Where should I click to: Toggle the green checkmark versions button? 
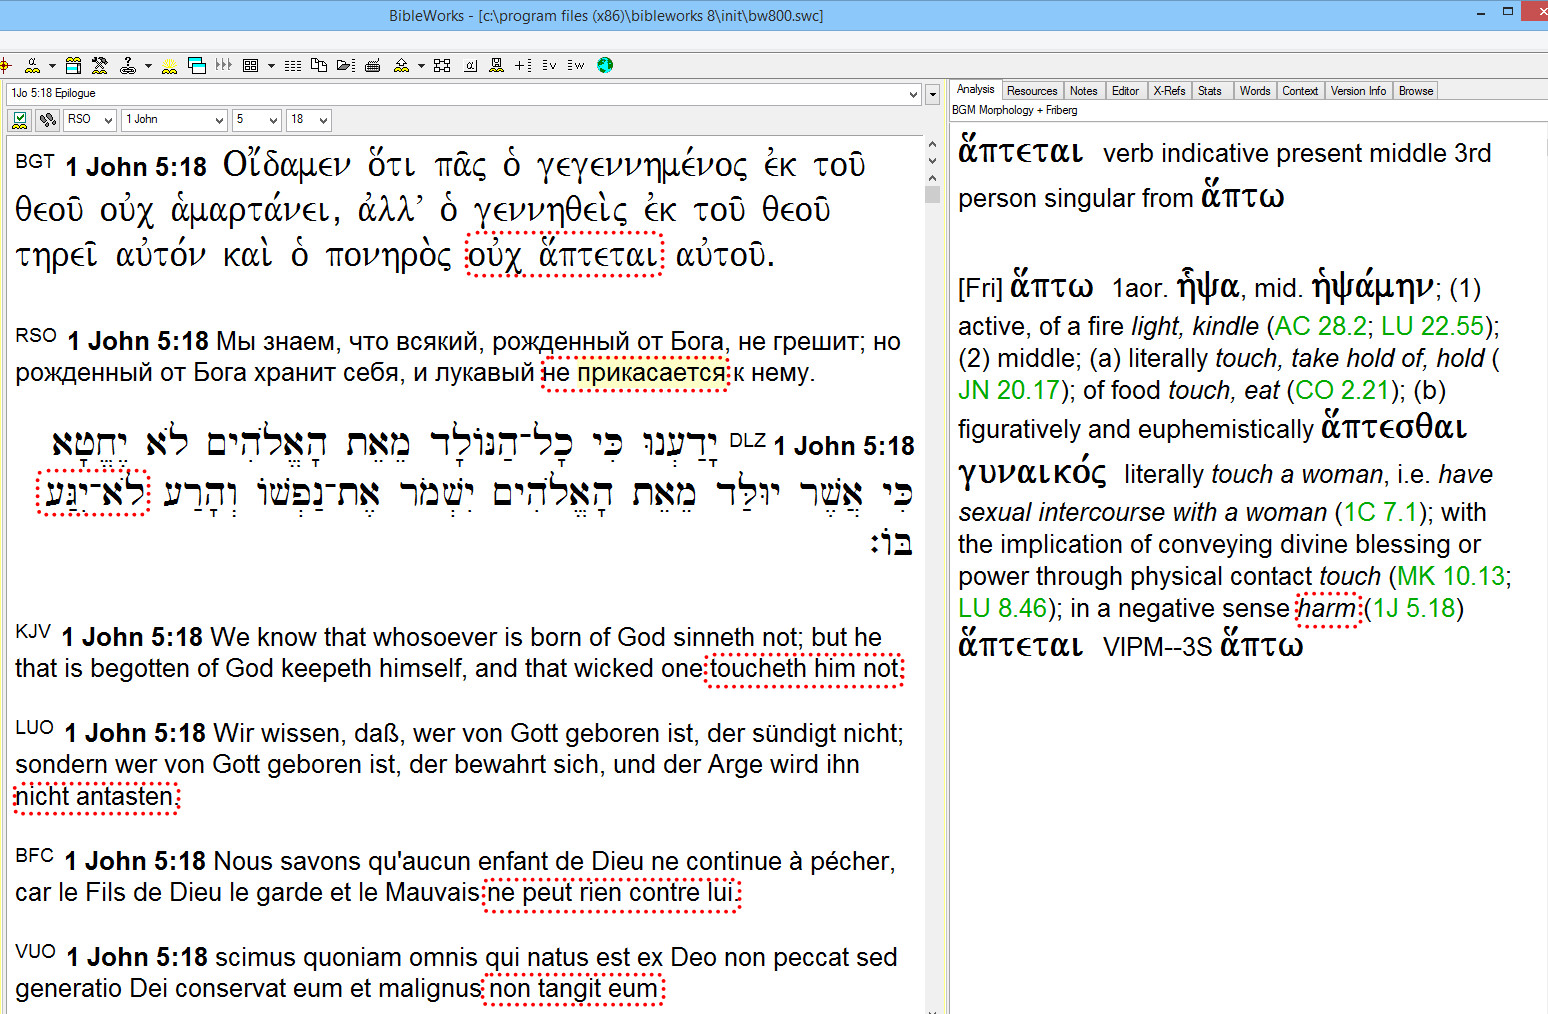pos(19,120)
